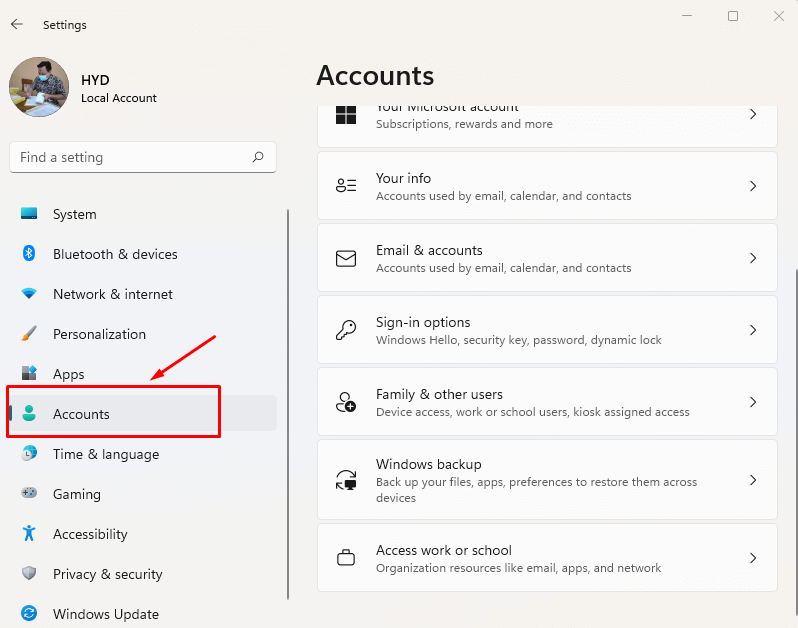Expand Your info chevron arrow

753,186
